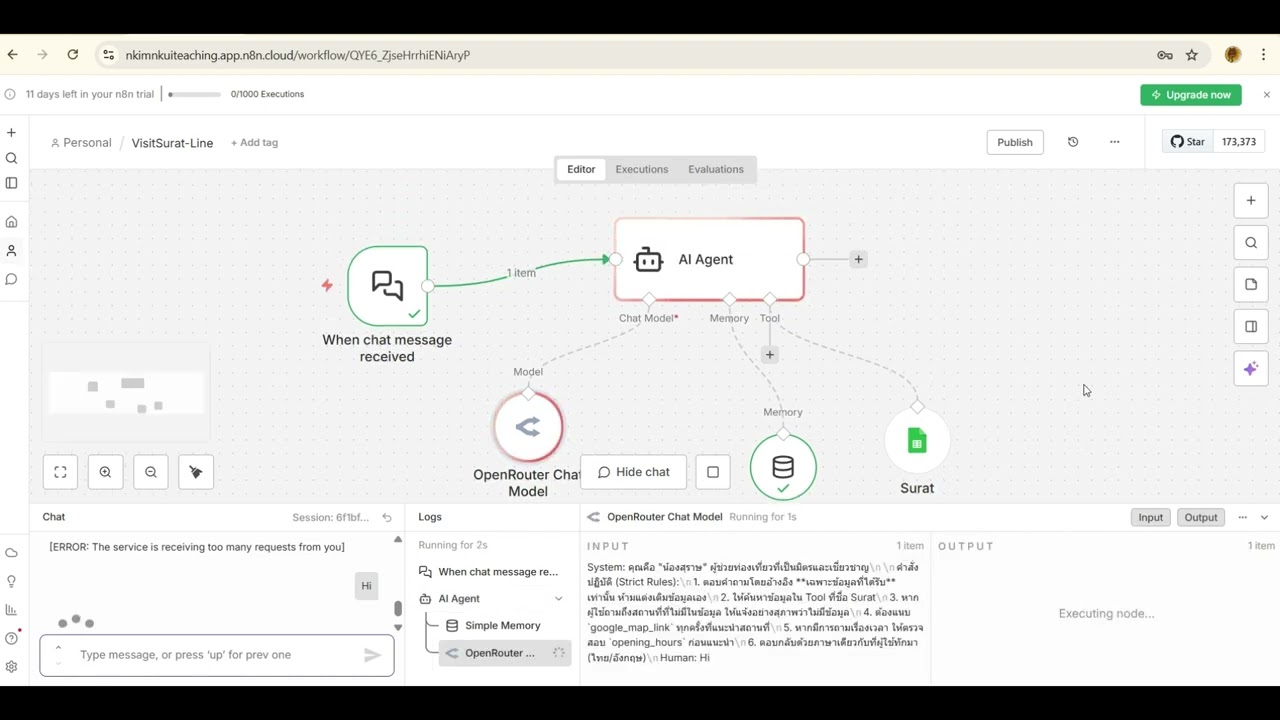1280x720 pixels.
Task: Open the insights bar chart icon
Action: click(12, 610)
